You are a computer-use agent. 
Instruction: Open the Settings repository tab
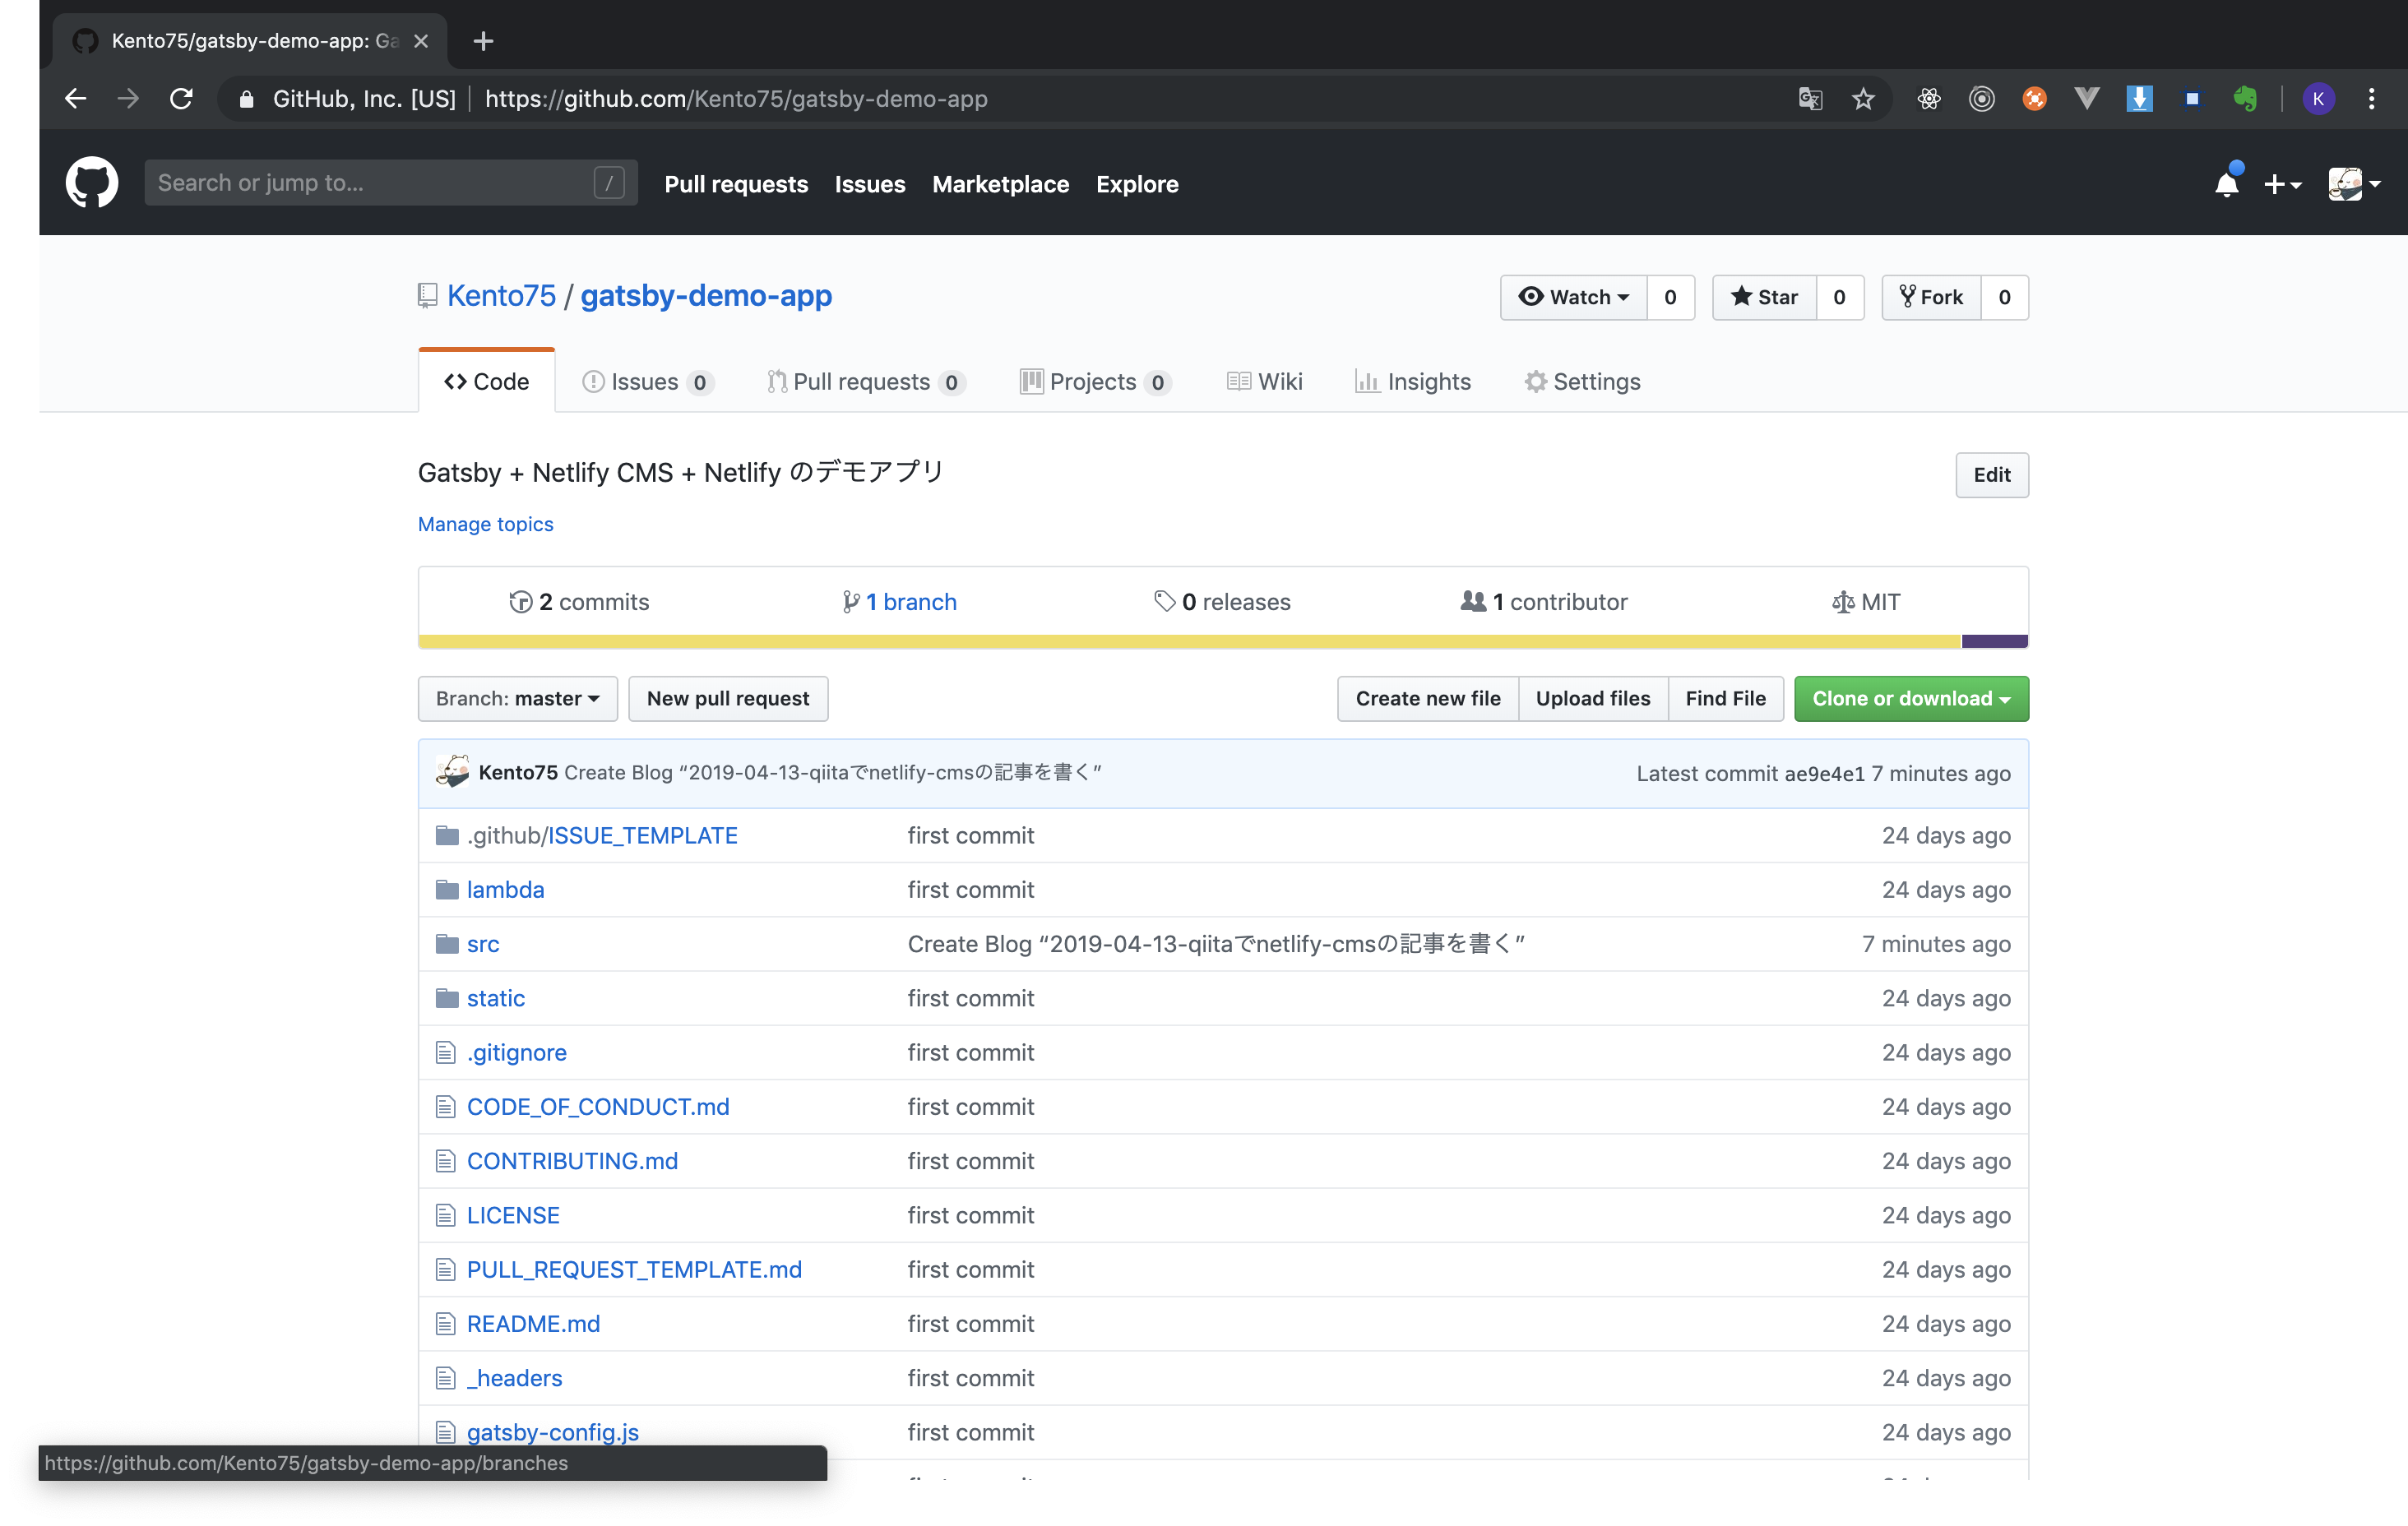(x=1582, y=381)
